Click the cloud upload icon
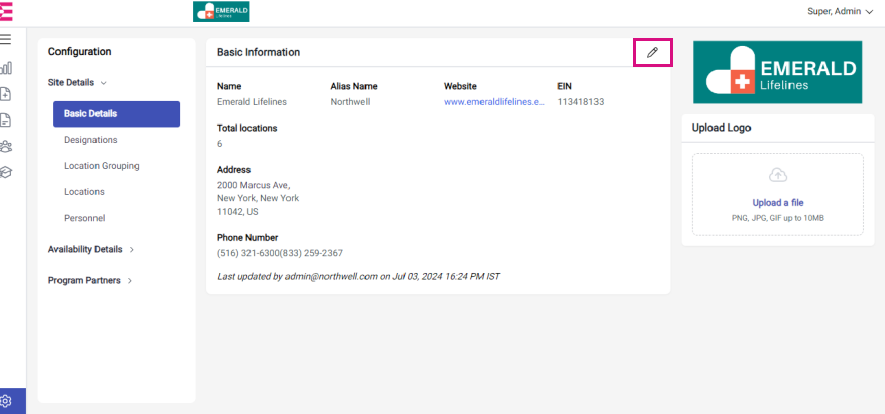The image size is (885, 414). [778, 175]
